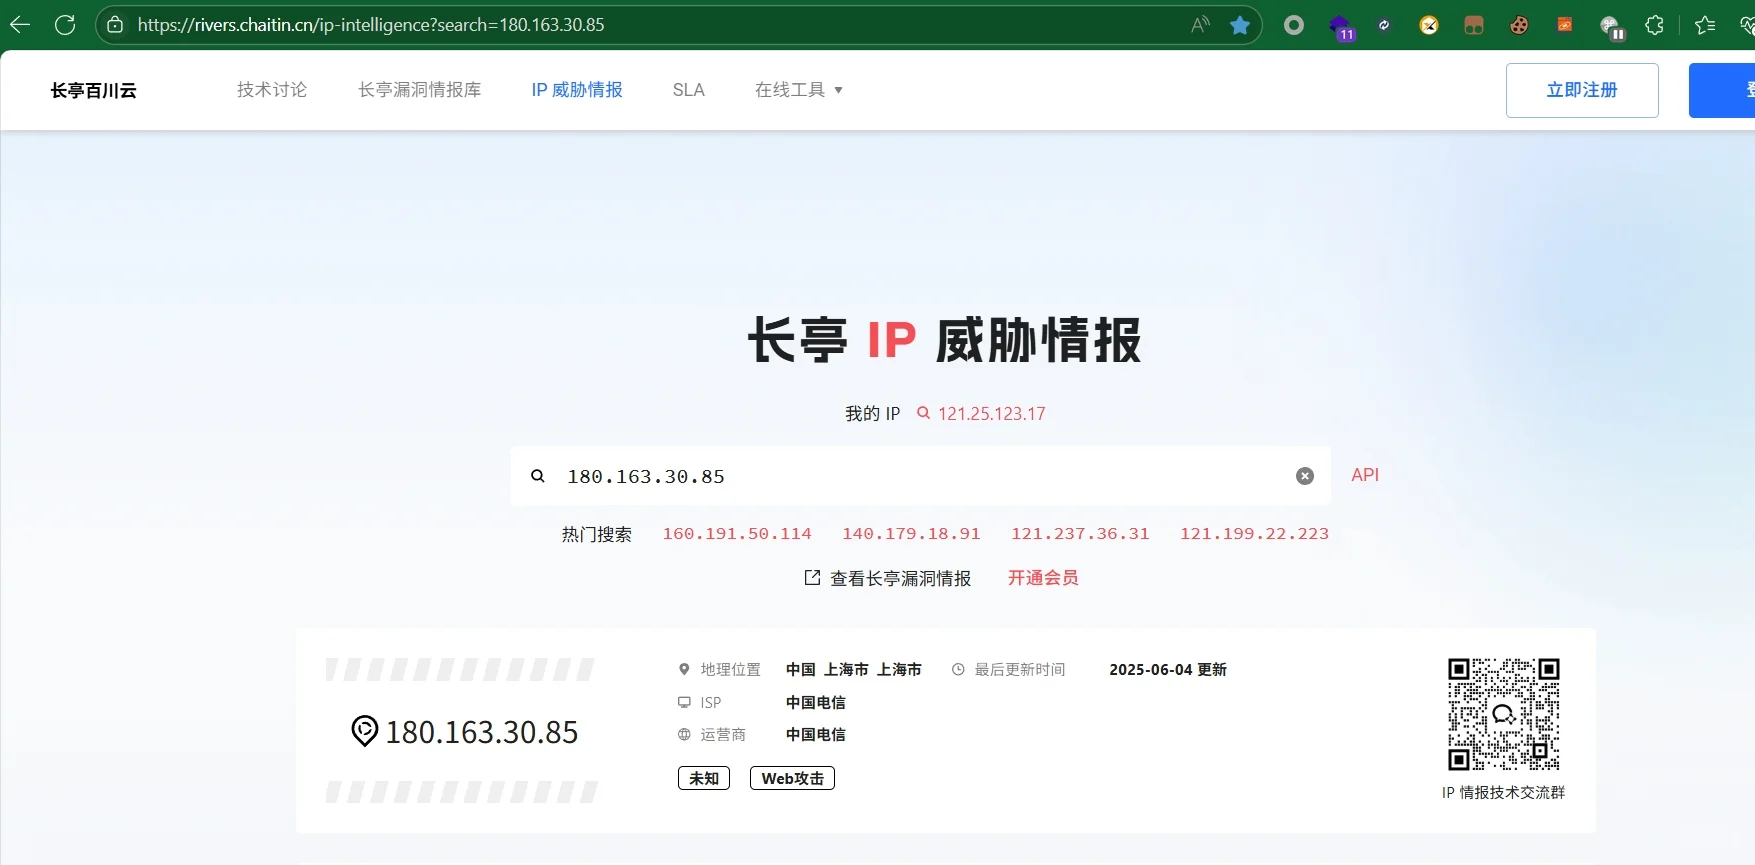The image size is (1755, 865).
Task: Click the small dark round extension icon
Action: click(x=1384, y=25)
